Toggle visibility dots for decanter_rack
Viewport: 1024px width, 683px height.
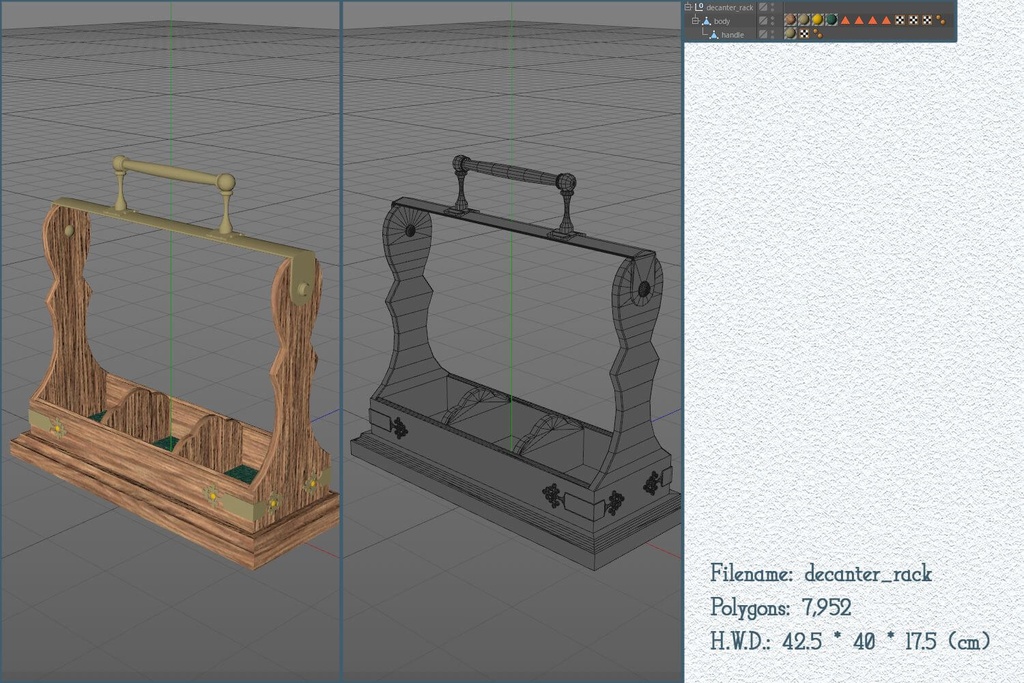[773, 7]
